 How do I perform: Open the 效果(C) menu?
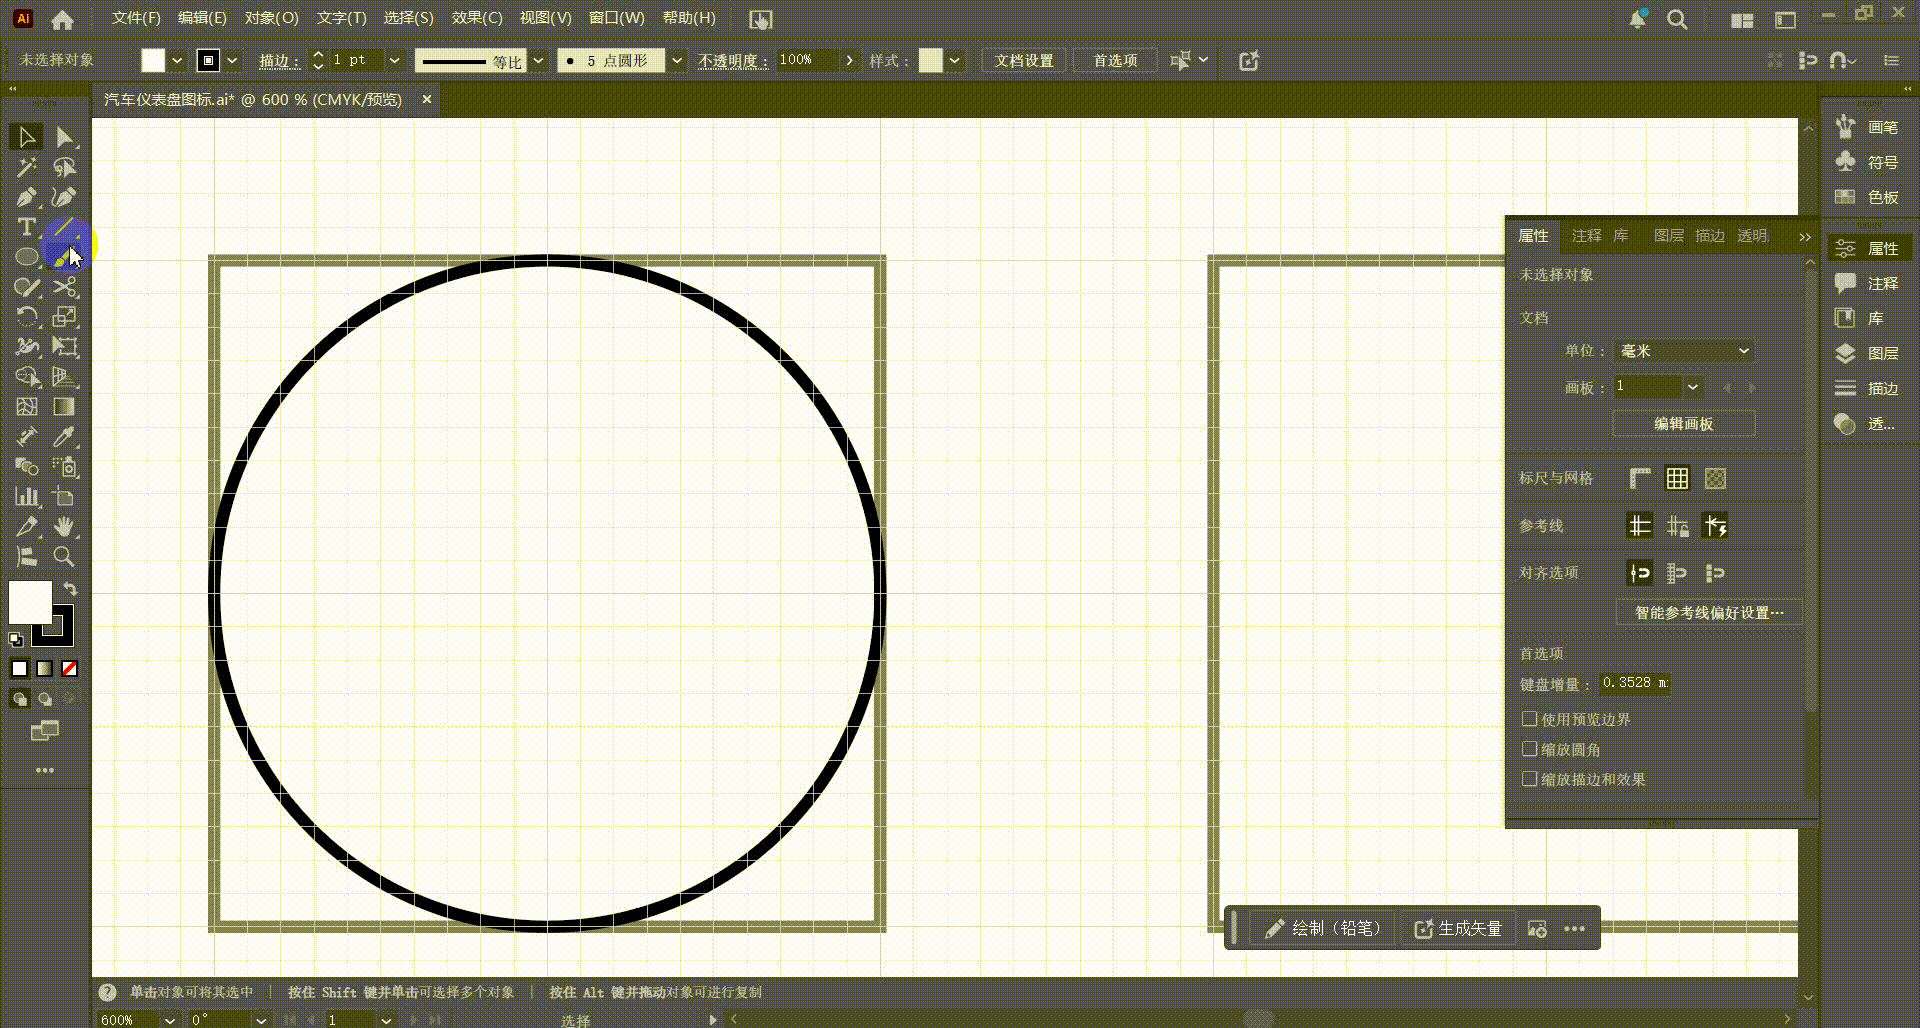point(477,18)
